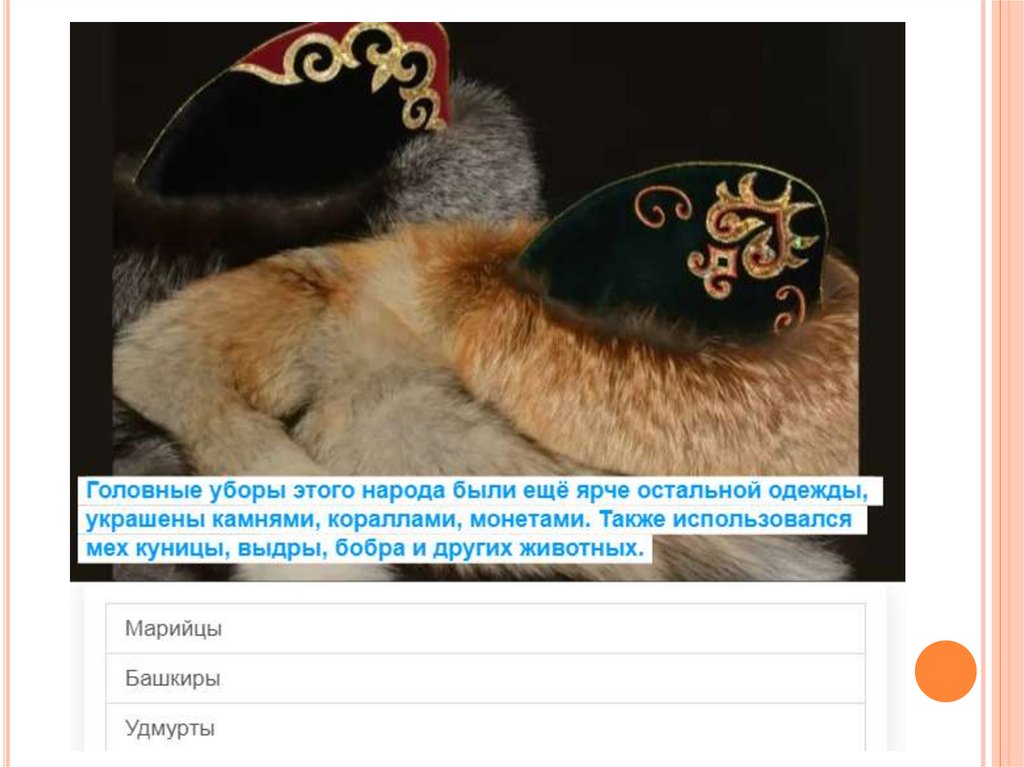
Task: Click the small pink spiral on the green hat
Action: (663, 206)
